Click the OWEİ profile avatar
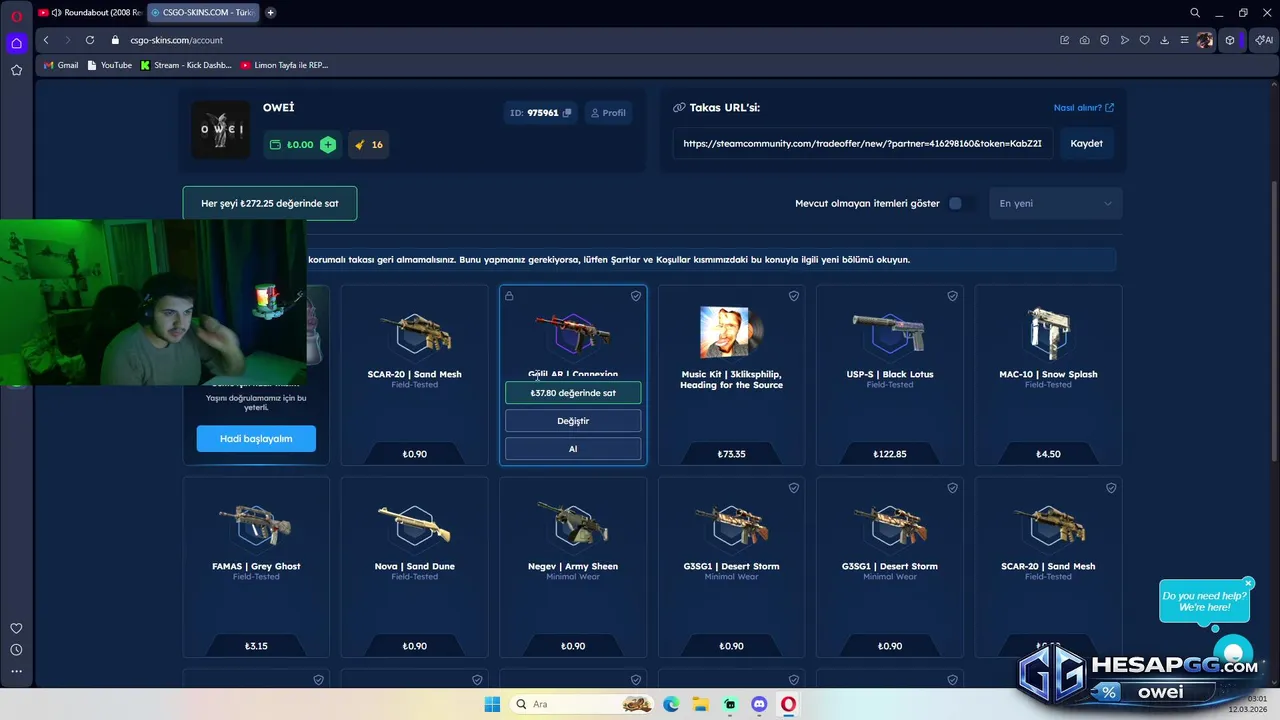Screen dimensions: 1280x720 (221, 129)
